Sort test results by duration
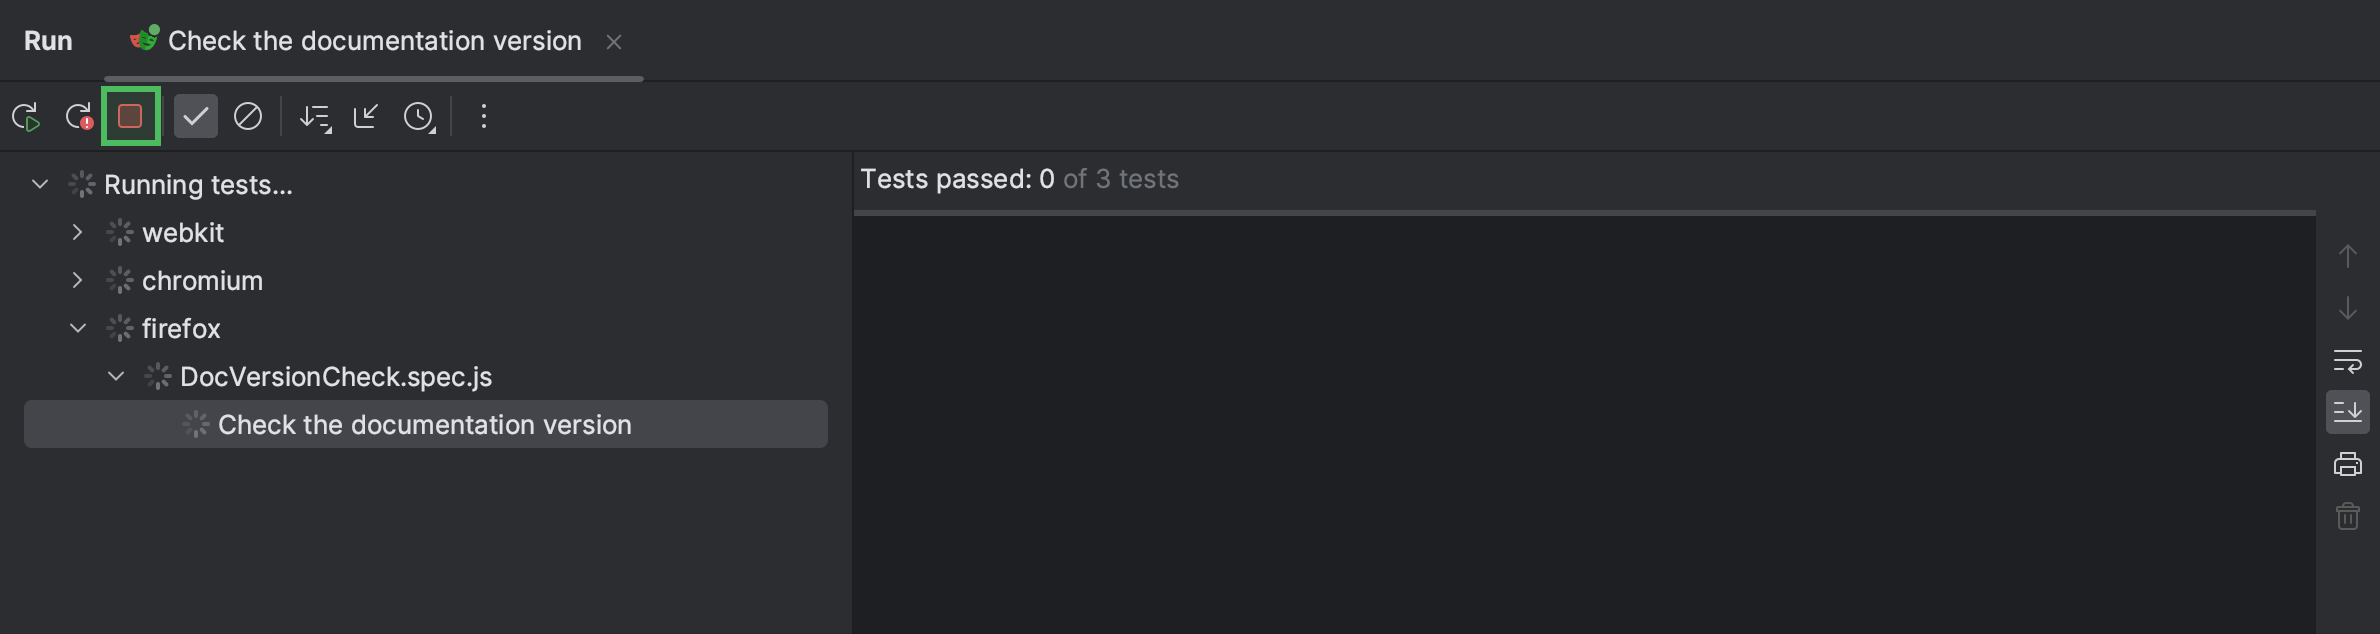The height and width of the screenshot is (634, 2380). (314, 116)
